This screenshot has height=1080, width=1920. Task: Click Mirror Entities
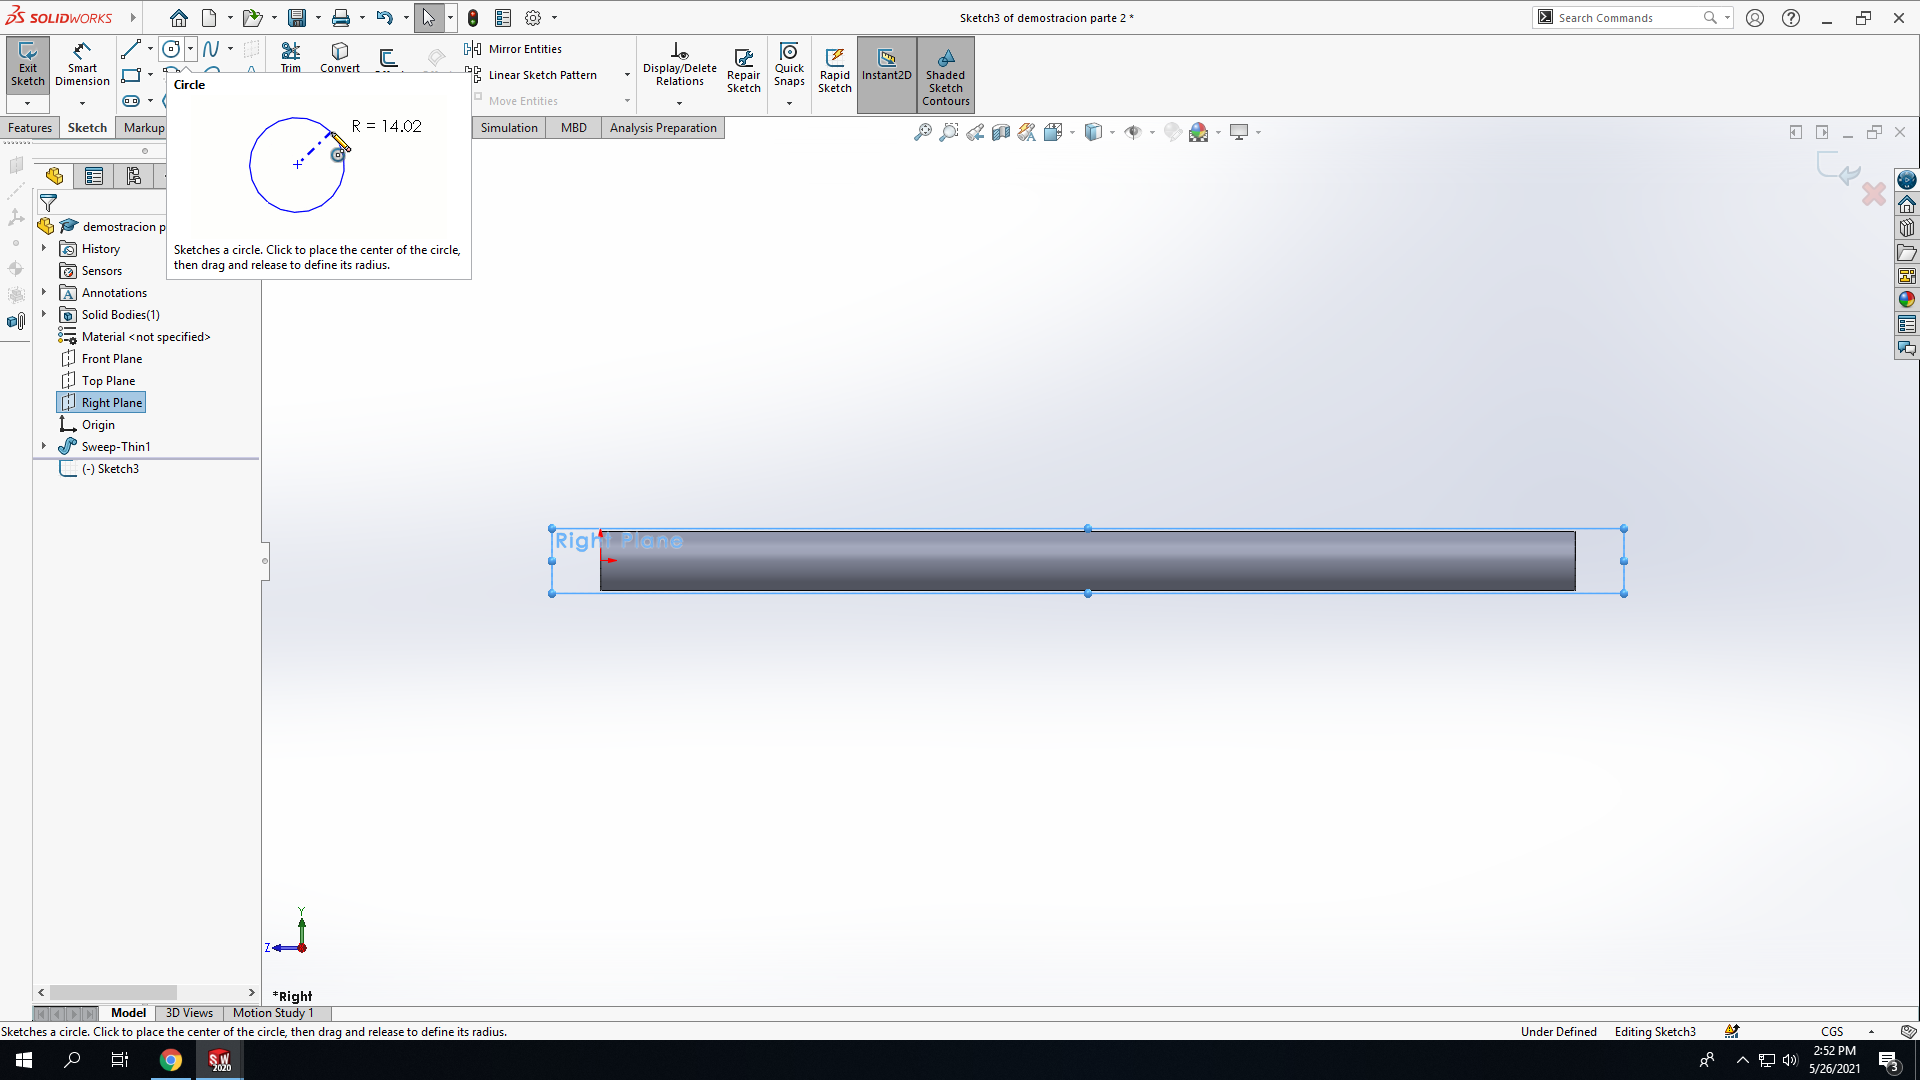point(513,49)
